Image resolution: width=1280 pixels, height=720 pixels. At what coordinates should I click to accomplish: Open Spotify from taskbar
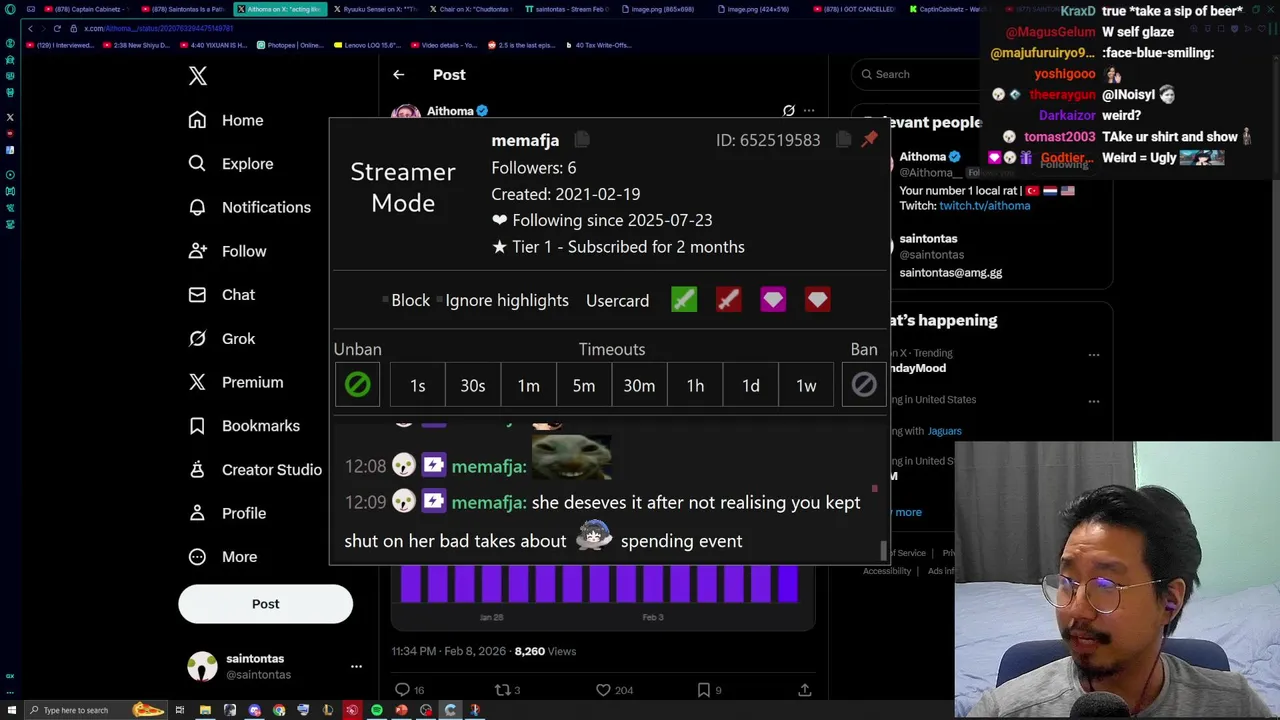(x=377, y=710)
